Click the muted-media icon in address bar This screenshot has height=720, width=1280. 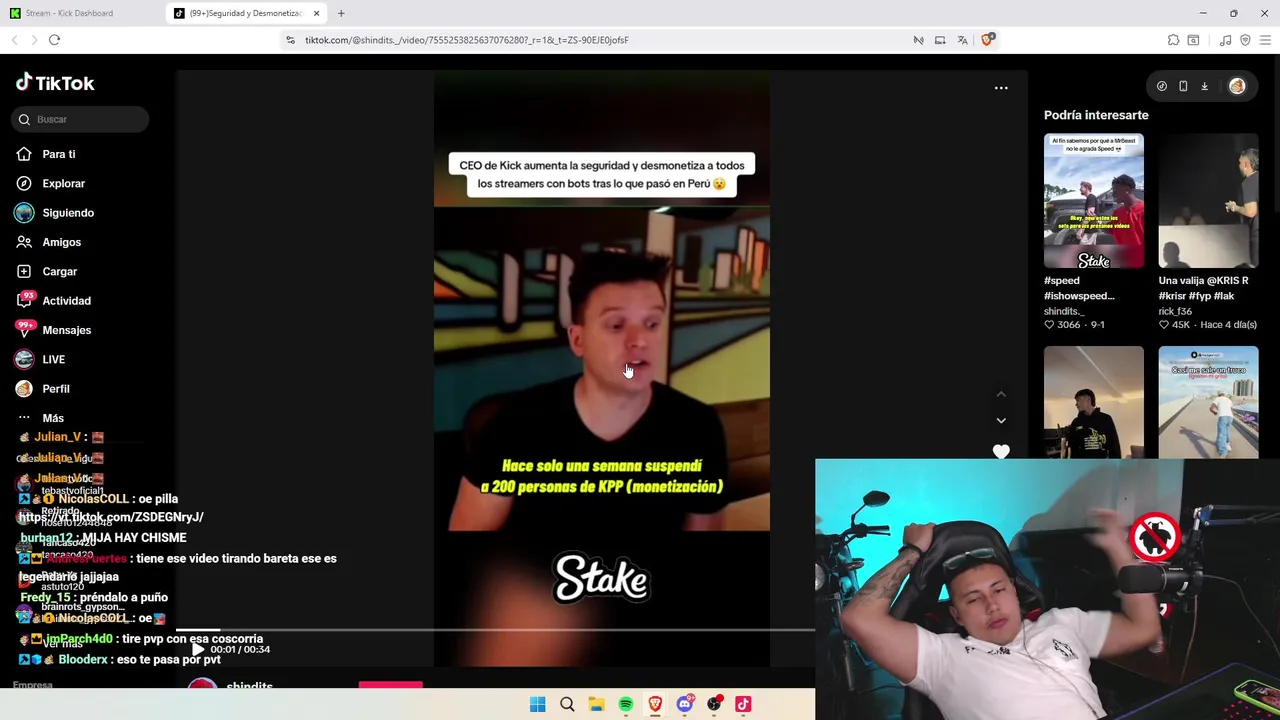tap(918, 40)
